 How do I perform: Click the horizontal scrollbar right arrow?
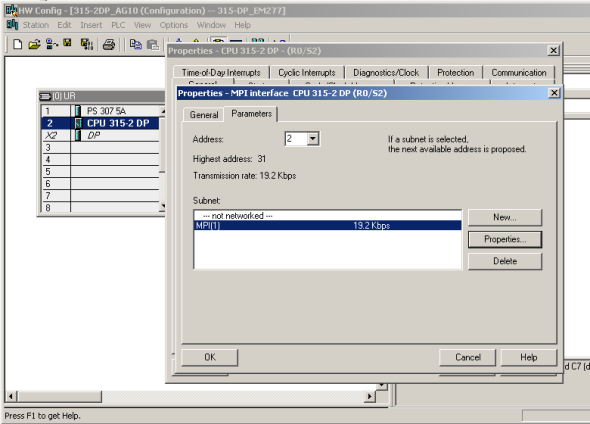370,396
